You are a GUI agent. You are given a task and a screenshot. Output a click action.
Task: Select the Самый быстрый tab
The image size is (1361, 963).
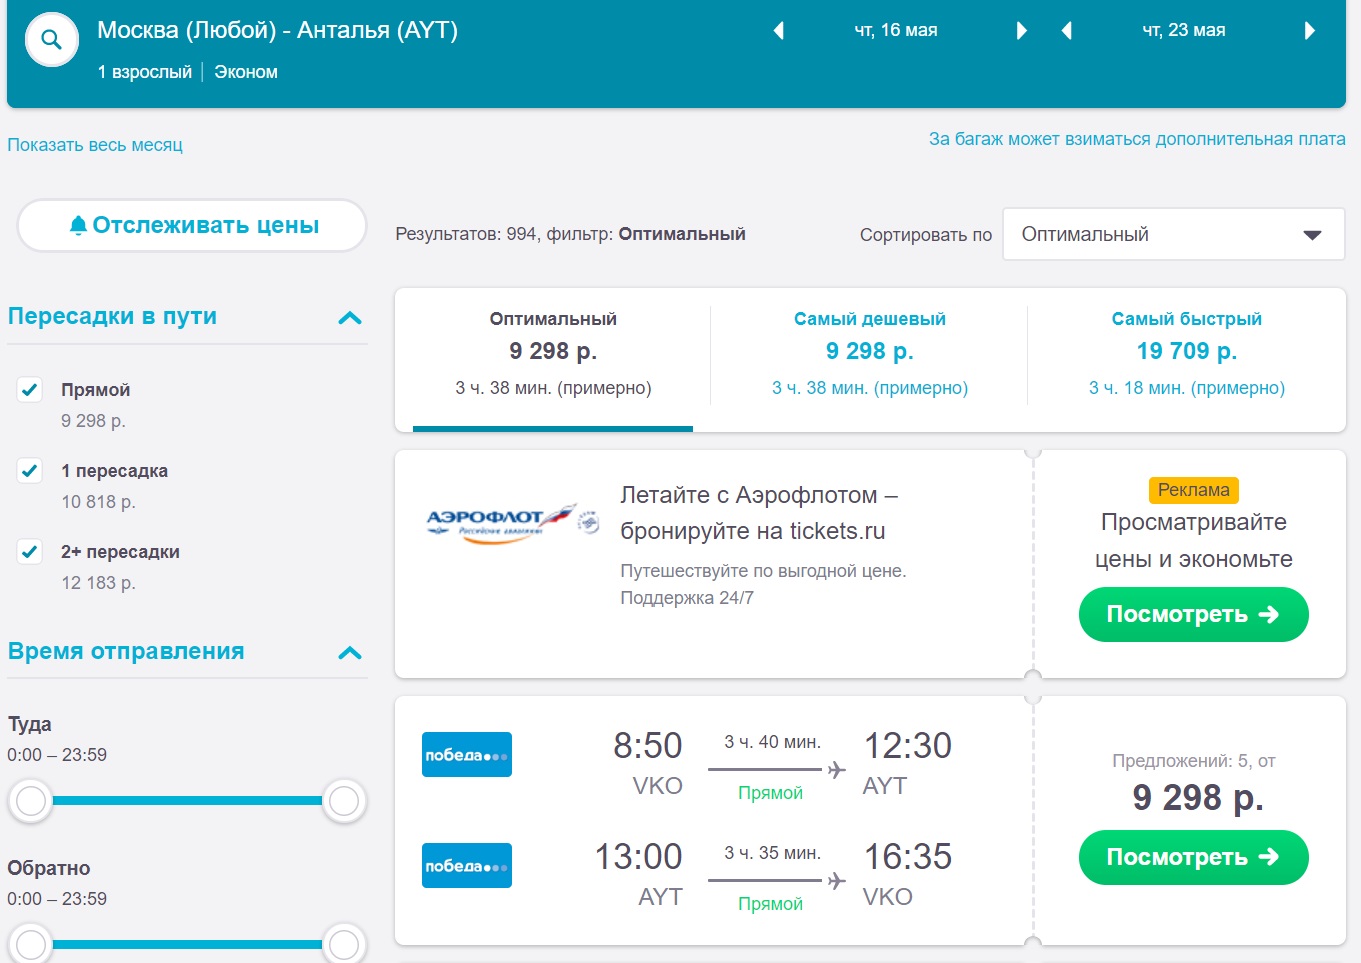[x=1186, y=354]
